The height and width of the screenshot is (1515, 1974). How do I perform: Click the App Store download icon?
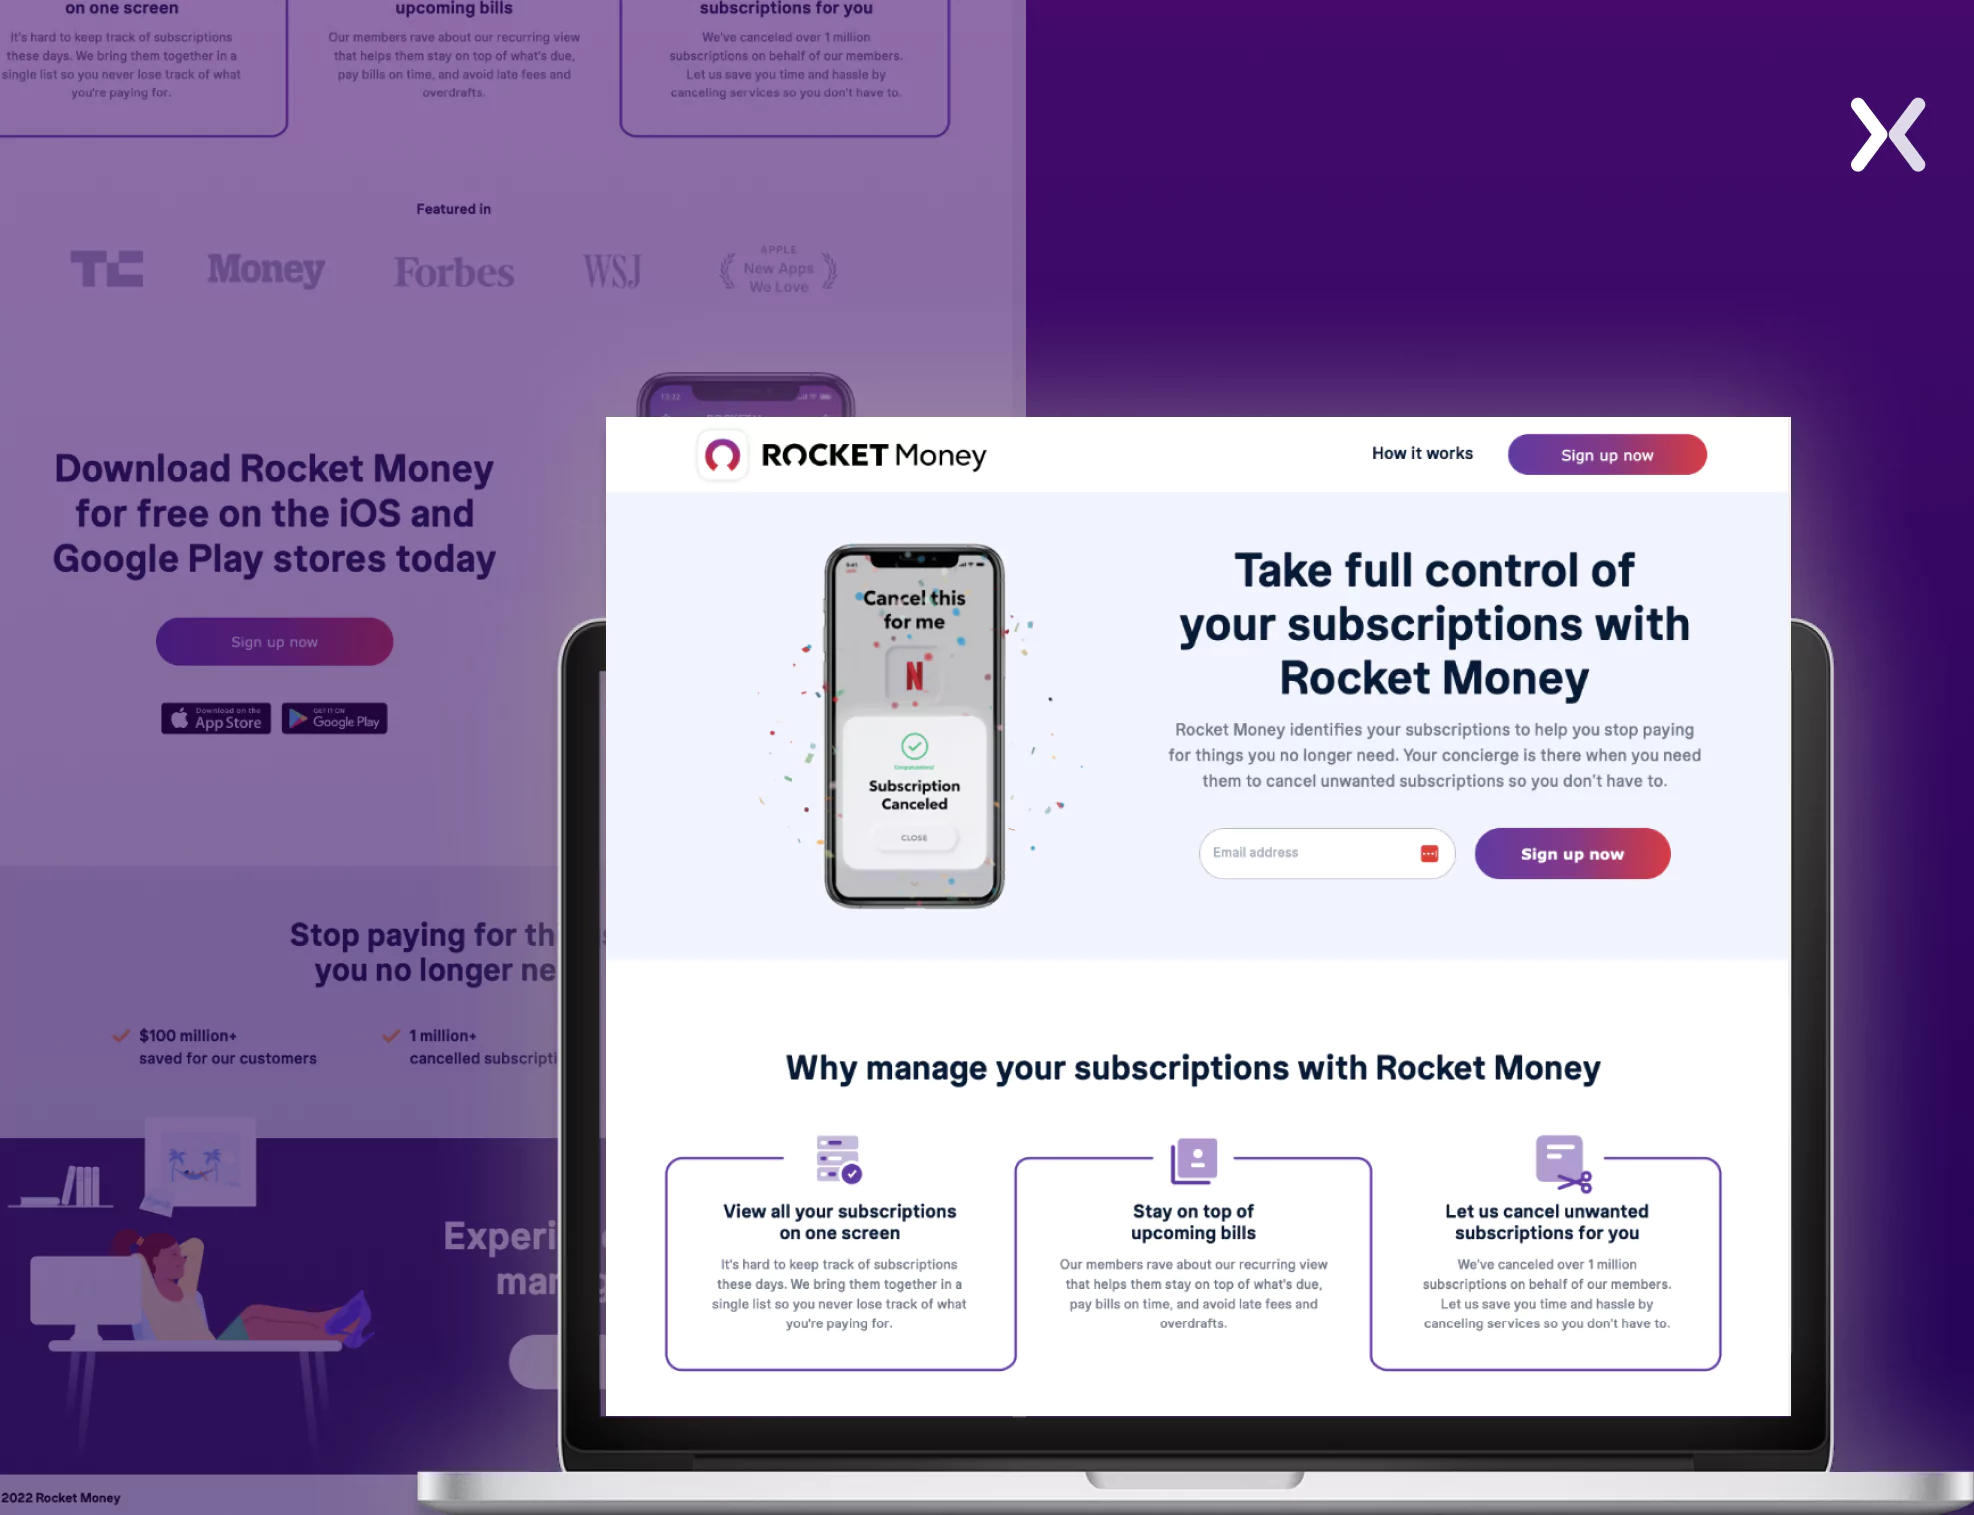(x=215, y=718)
